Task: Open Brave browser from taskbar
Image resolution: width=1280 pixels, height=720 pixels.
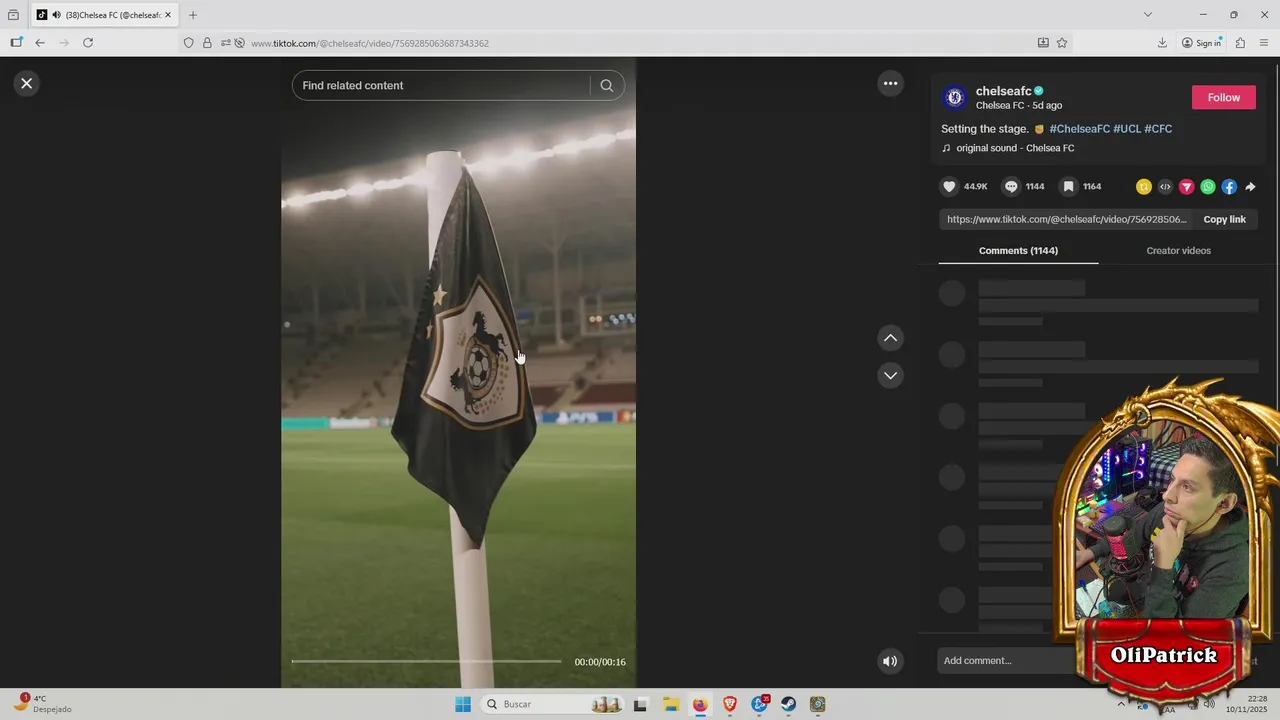Action: coord(729,704)
